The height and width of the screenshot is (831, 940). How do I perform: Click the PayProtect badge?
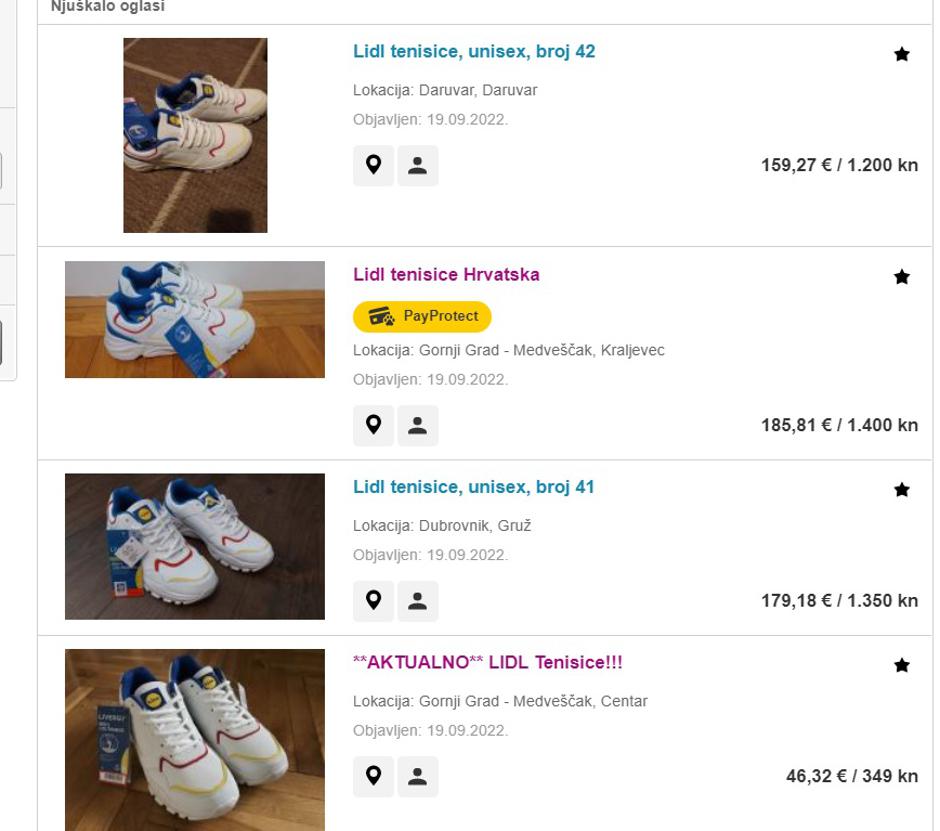click(x=422, y=316)
